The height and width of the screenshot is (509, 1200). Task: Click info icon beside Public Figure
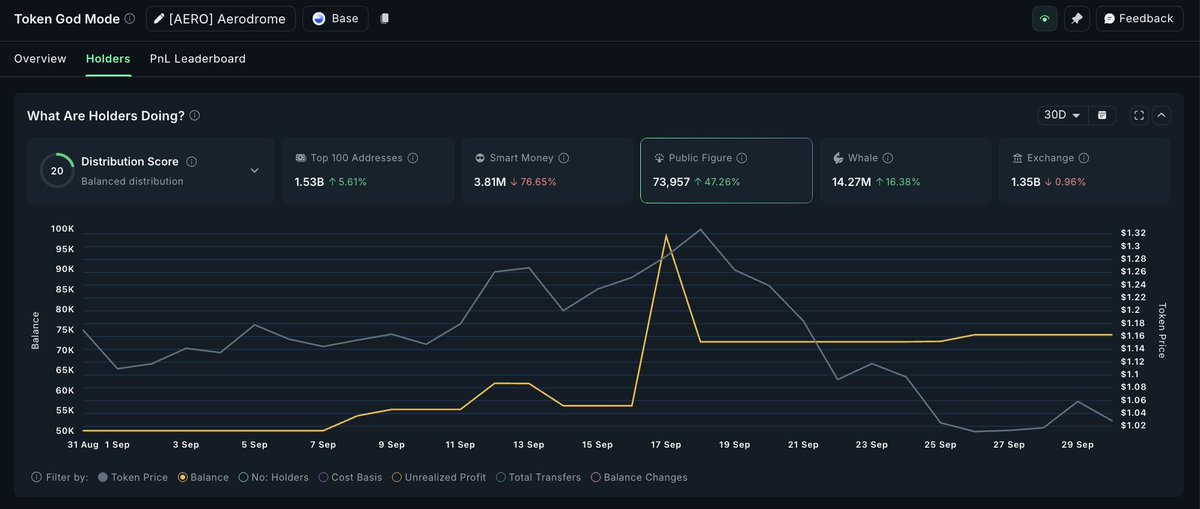pos(741,158)
